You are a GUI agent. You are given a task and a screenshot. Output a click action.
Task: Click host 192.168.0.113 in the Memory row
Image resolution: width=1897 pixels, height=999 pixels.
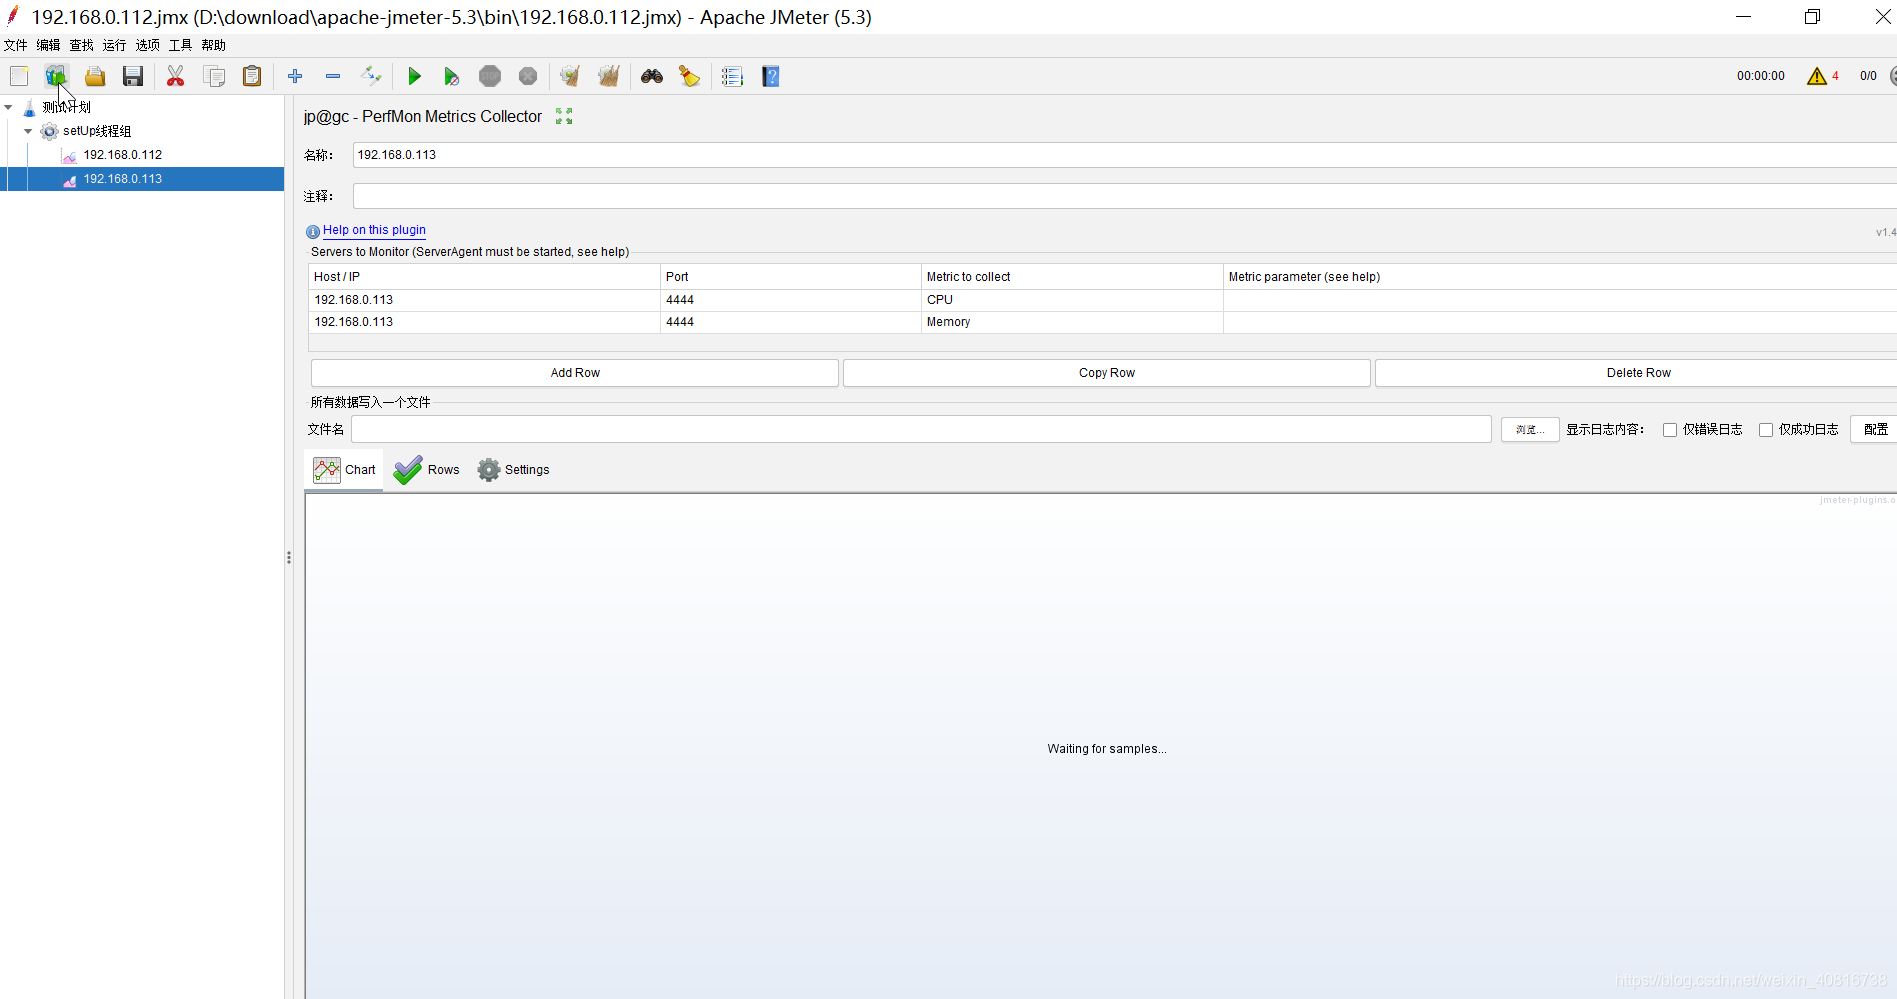pyautogui.click(x=484, y=322)
